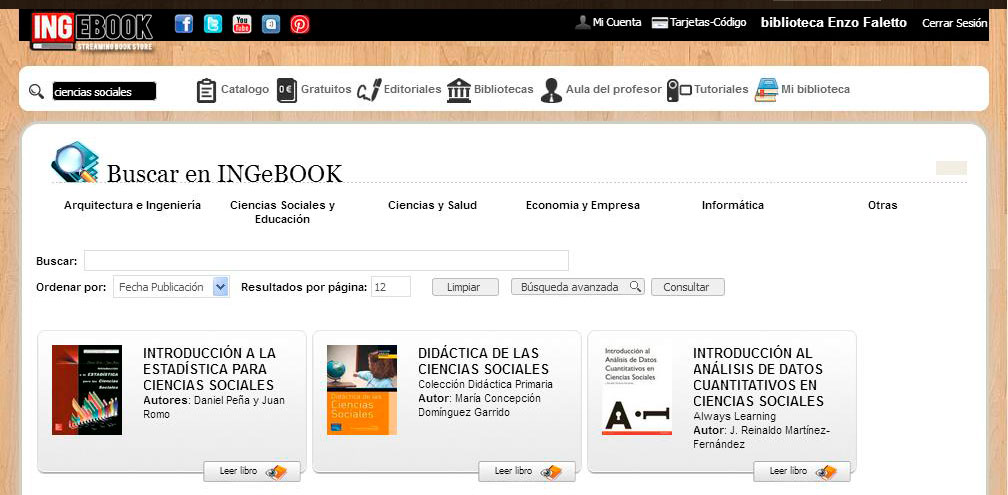
Task: Open the Facebook social icon
Action: tap(184, 24)
